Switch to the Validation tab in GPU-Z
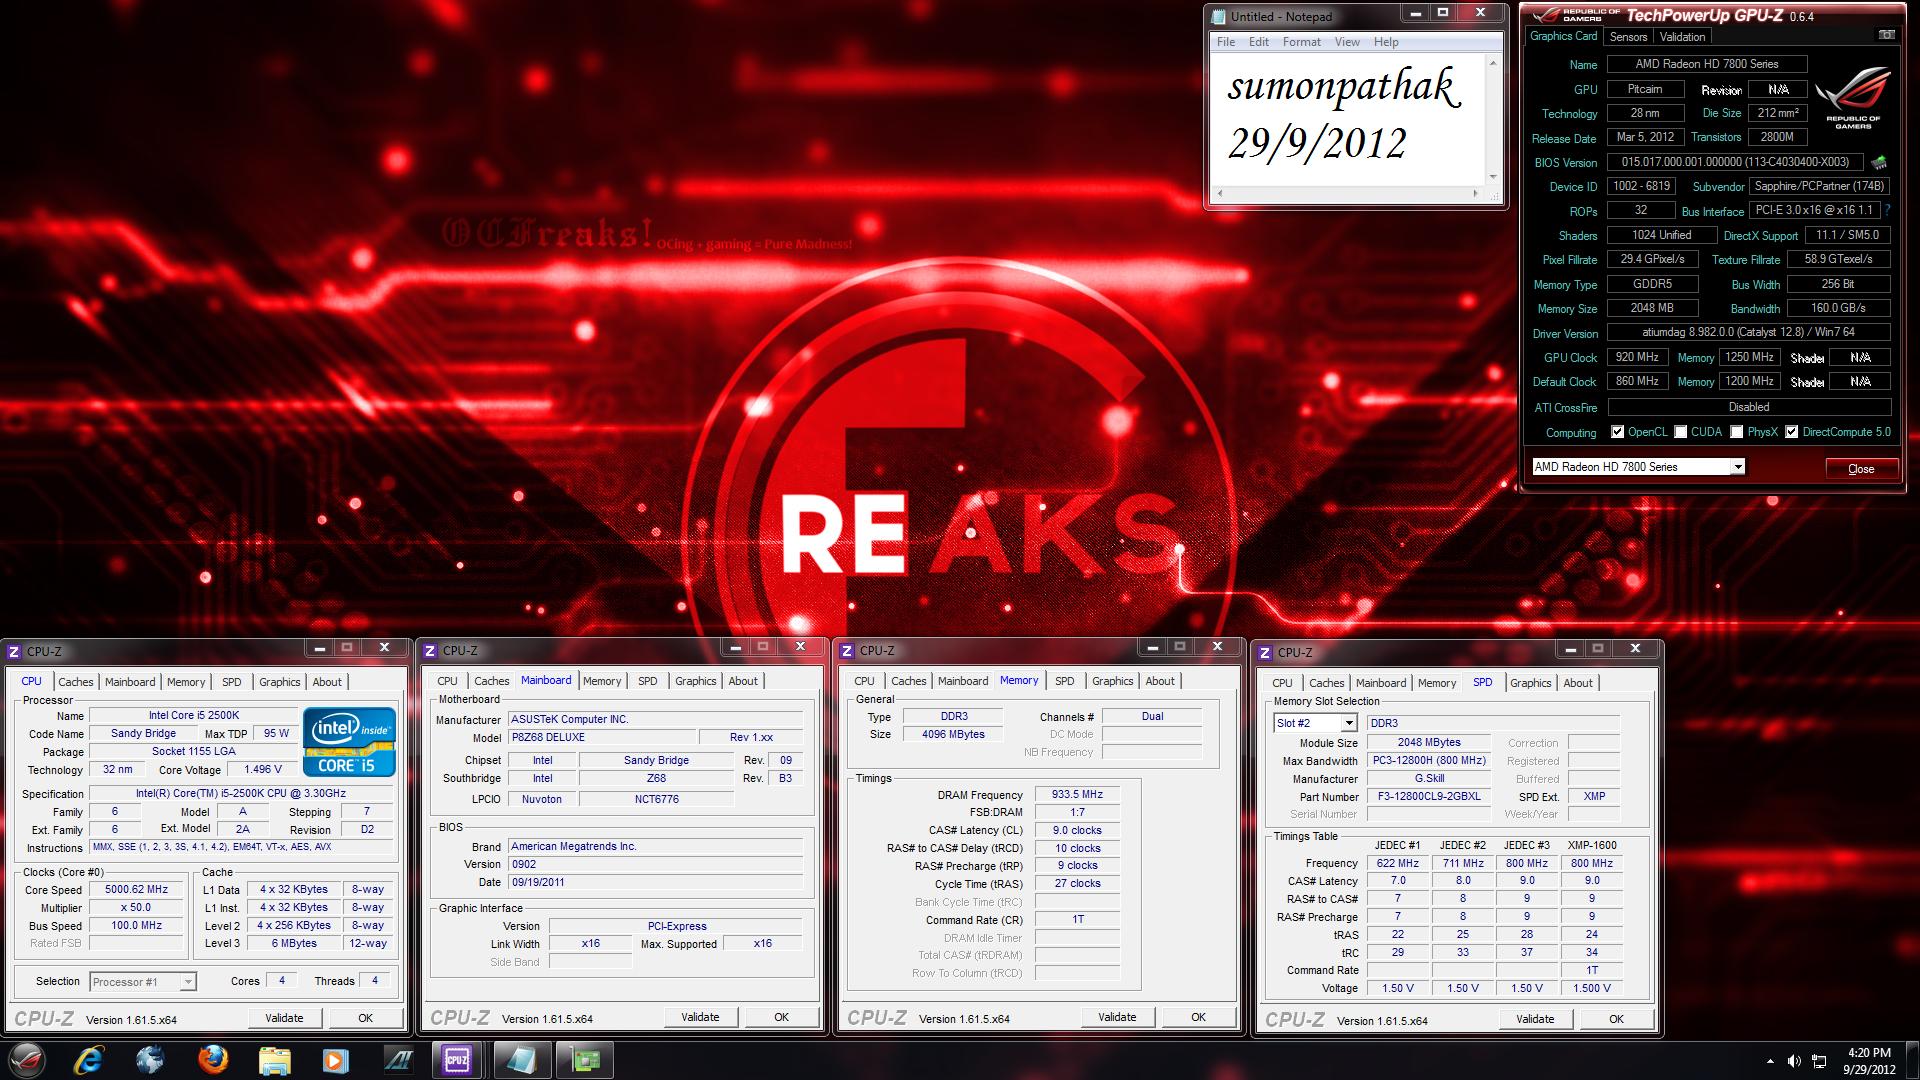This screenshot has width=1920, height=1080. tap(1682, 37)
